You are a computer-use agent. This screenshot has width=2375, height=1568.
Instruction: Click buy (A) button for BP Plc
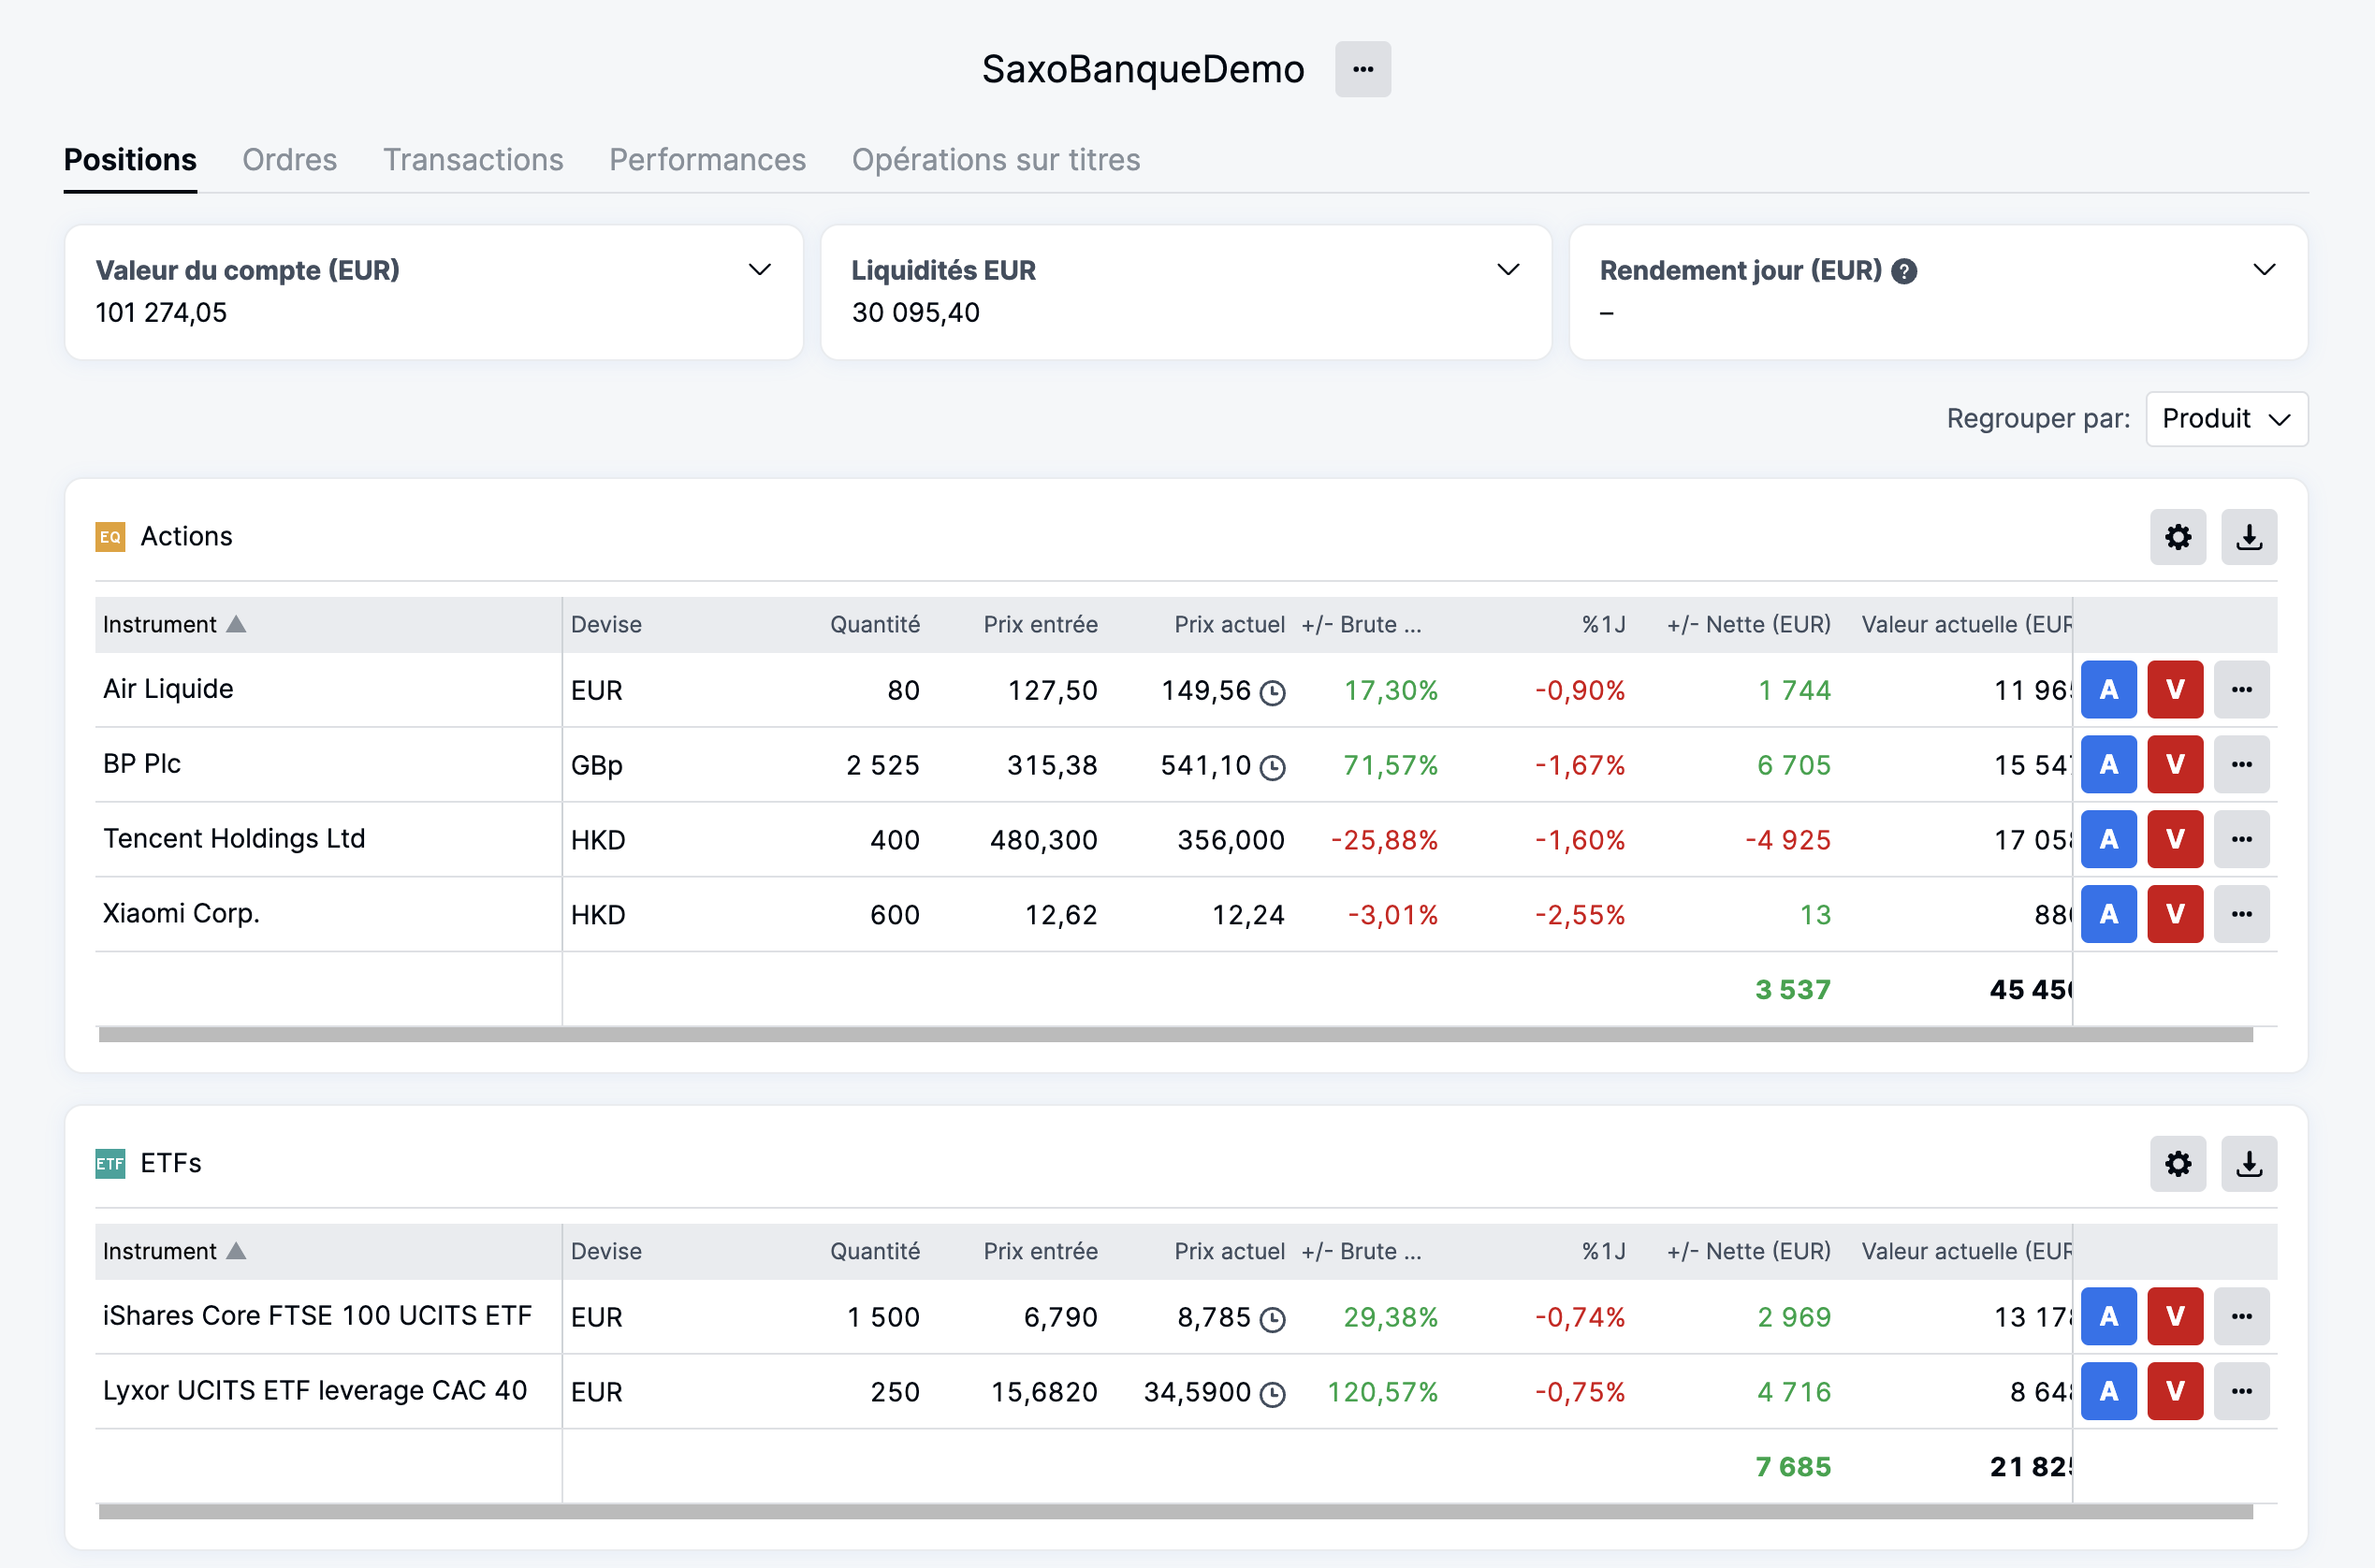2108,765
